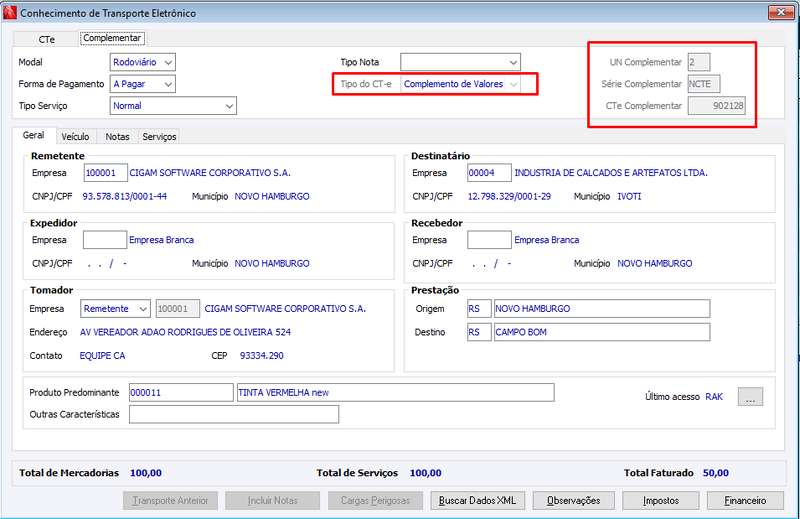Click the Transporte Anterior button
The height and width of the screenshot is (519, 800).
tap(170, 501)
